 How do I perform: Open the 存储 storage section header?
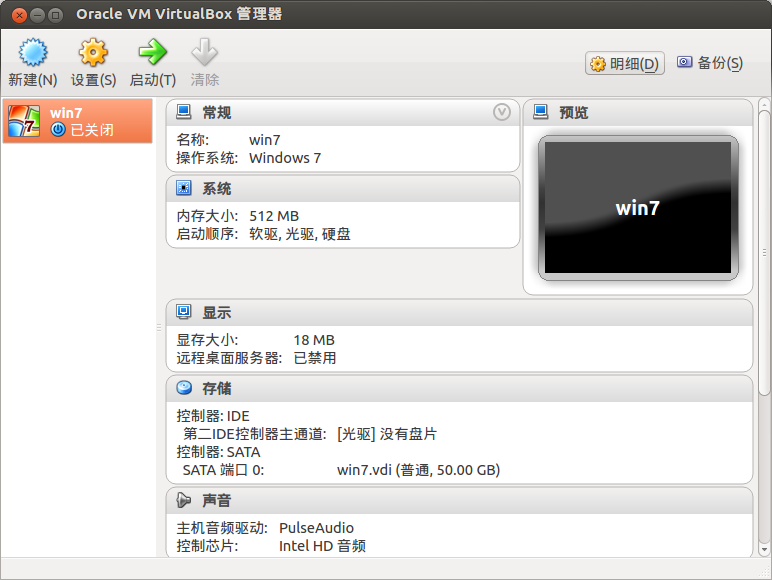click(x=459, y=388)
